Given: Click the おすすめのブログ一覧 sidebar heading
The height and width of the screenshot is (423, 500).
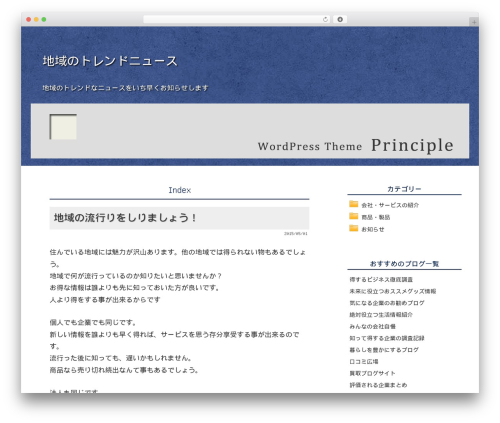Looking at the screenshot, I should (404, 264).
